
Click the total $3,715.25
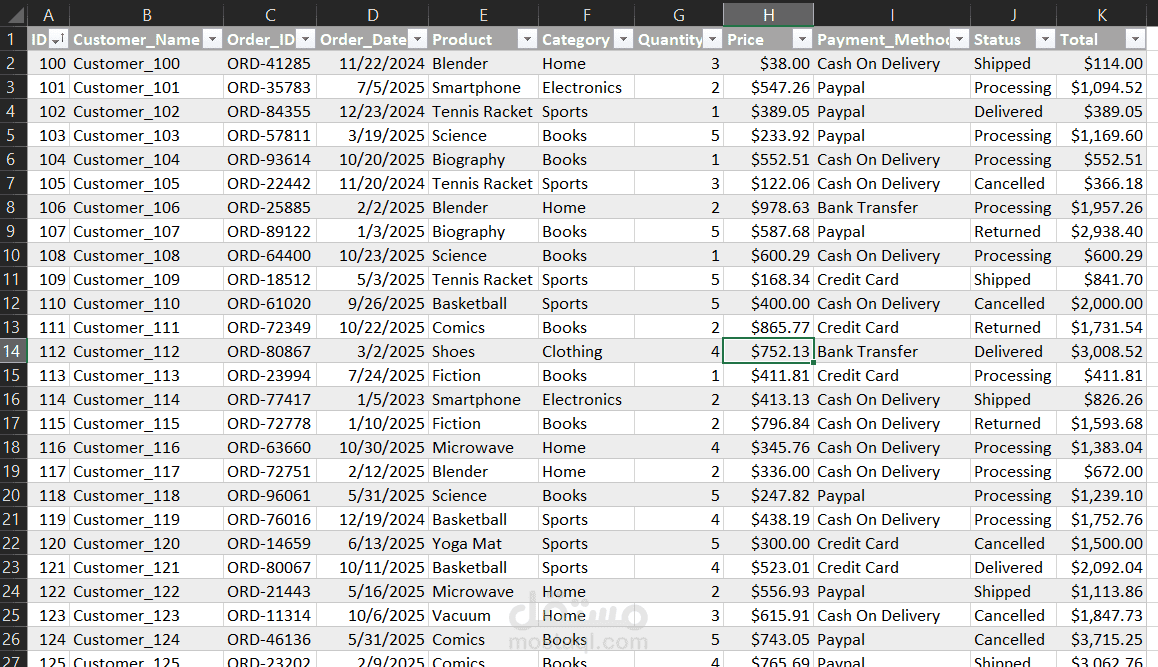(1101, 640)
